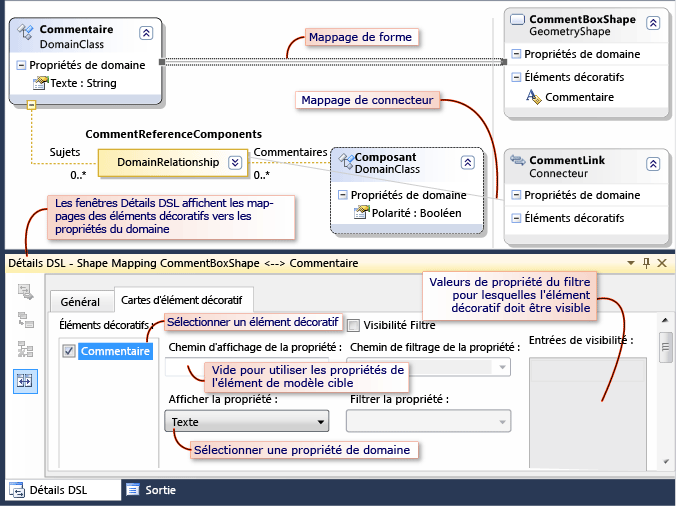Click the Sortie tab icon
This screenshot has width=676, height=506.
pos(133,490)
